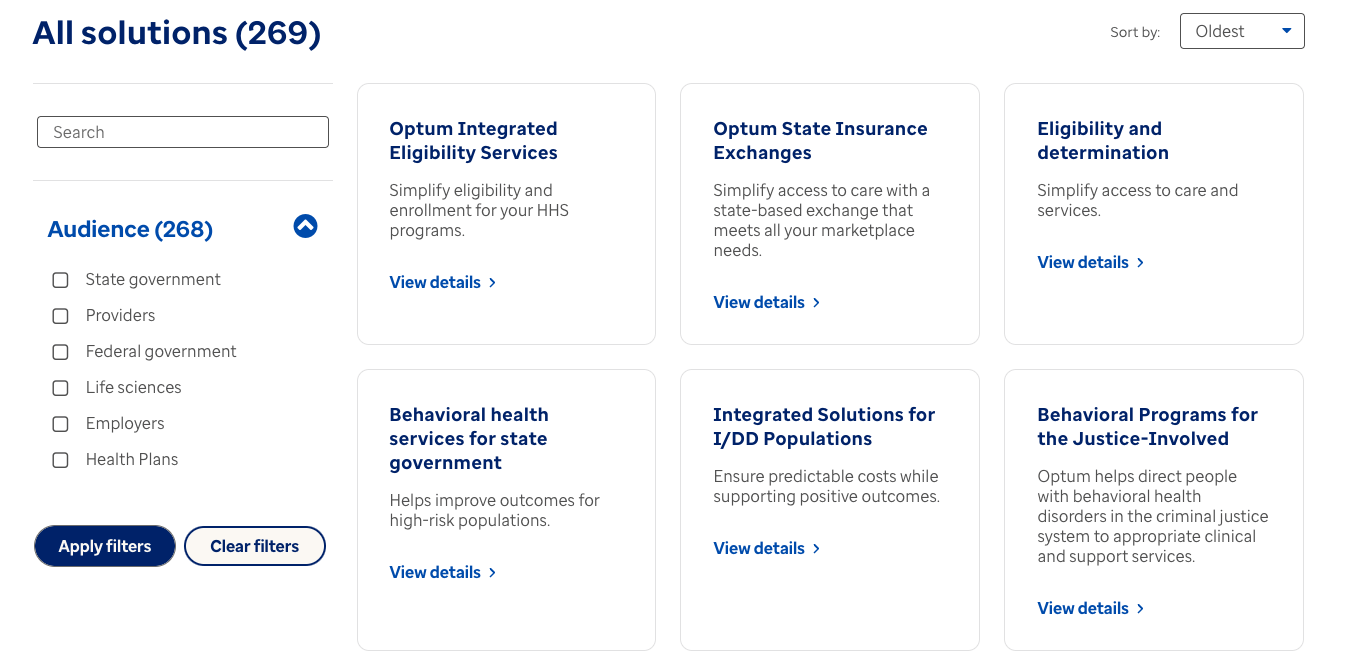Enable the Federal government checkbox
This screenshot has height=665, width=1355.
[60, 352]
